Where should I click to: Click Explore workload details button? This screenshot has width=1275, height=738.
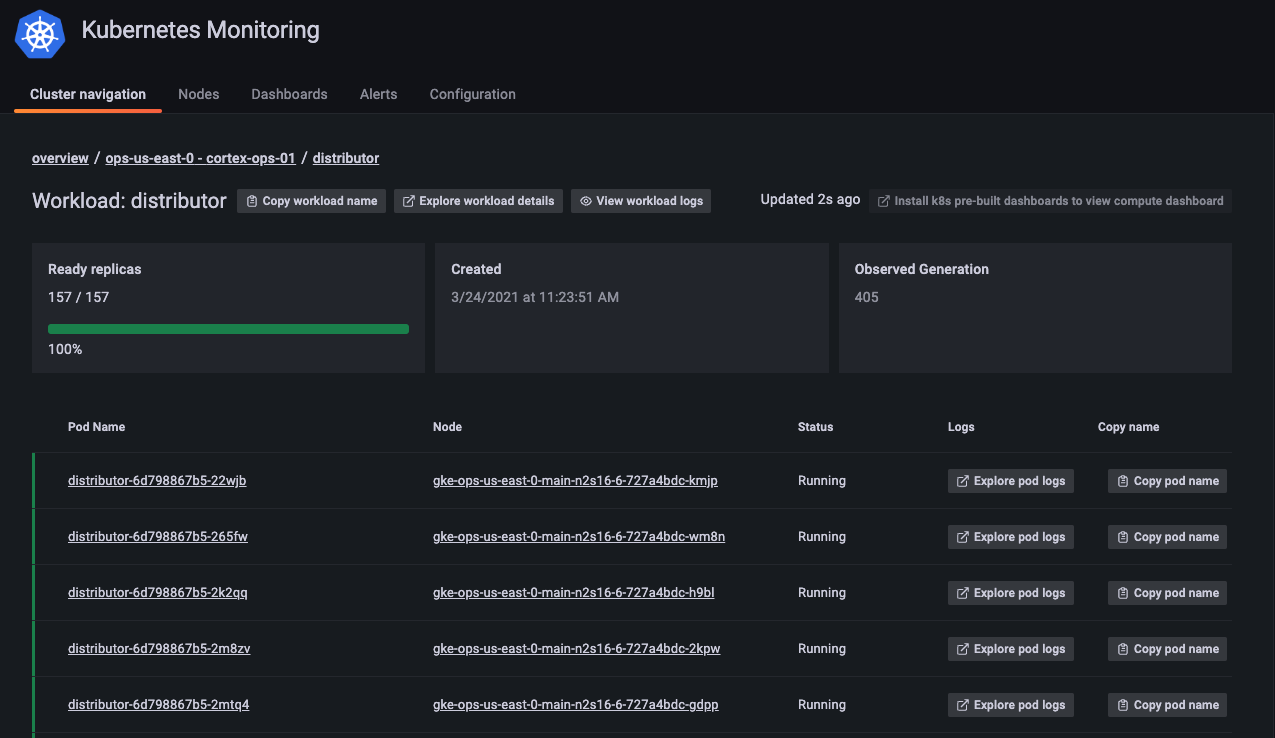(x=478, y=201)
